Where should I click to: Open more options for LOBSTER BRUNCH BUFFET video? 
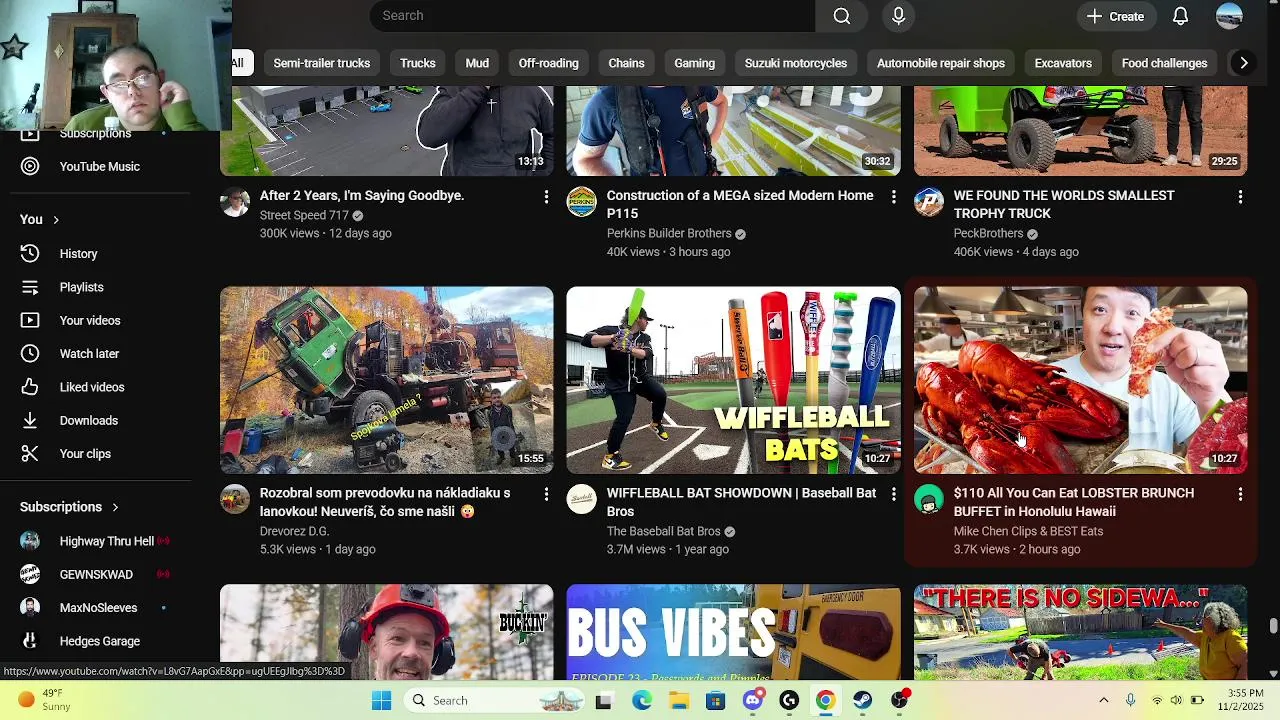(1240, 494)
